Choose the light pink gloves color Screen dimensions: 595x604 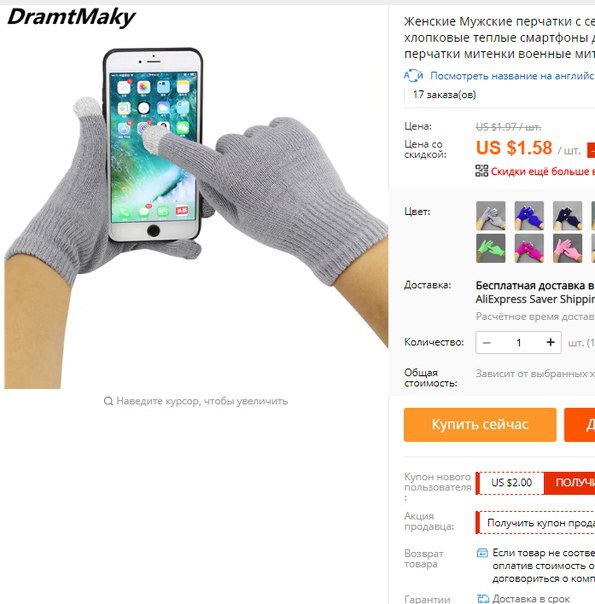[568, 248]
